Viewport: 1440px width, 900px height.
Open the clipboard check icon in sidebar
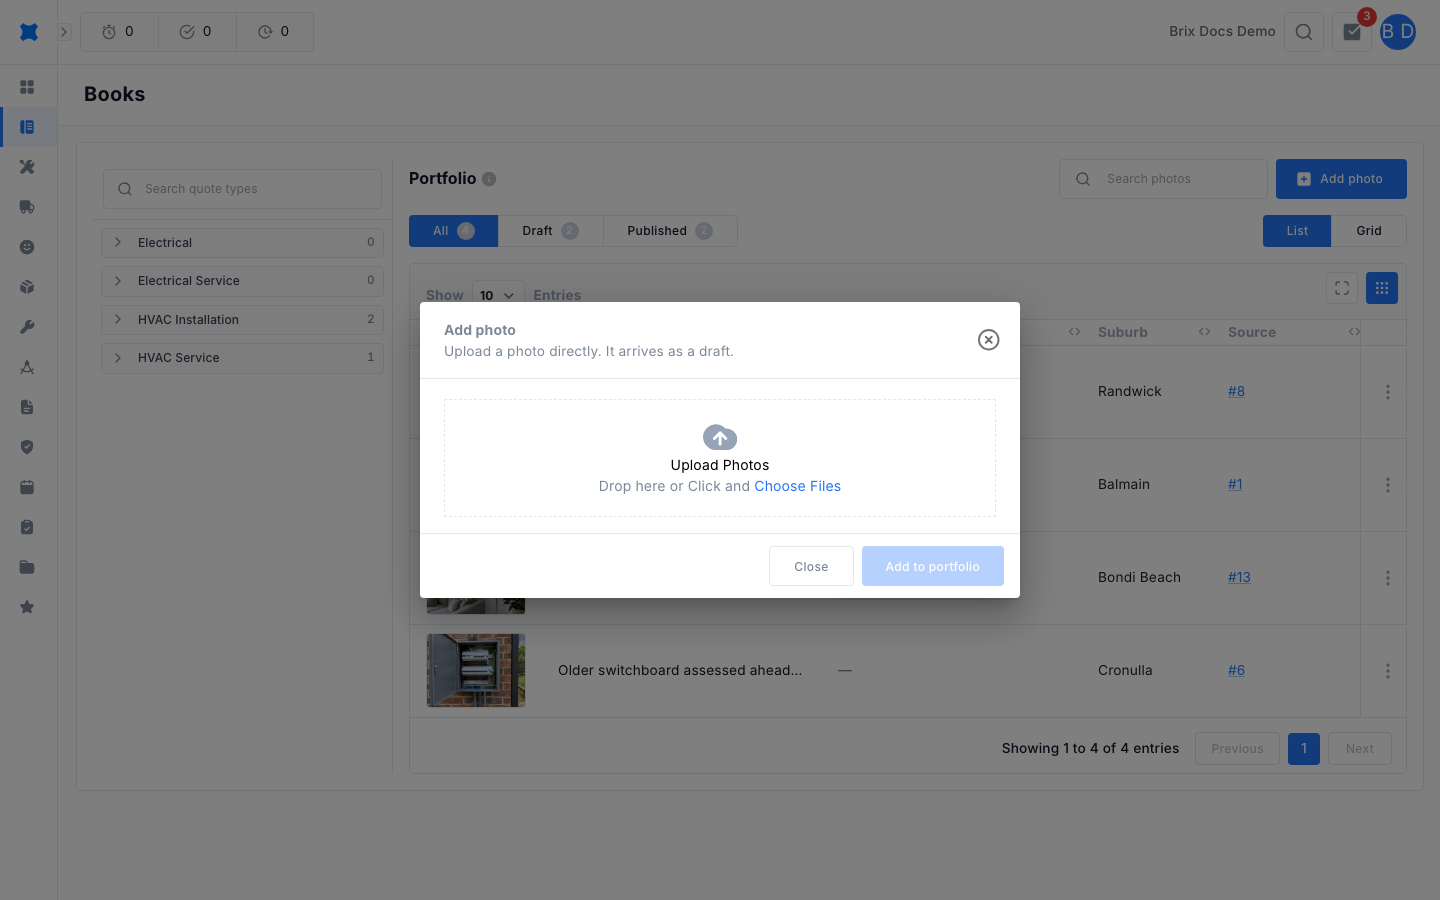pos(27,527)
